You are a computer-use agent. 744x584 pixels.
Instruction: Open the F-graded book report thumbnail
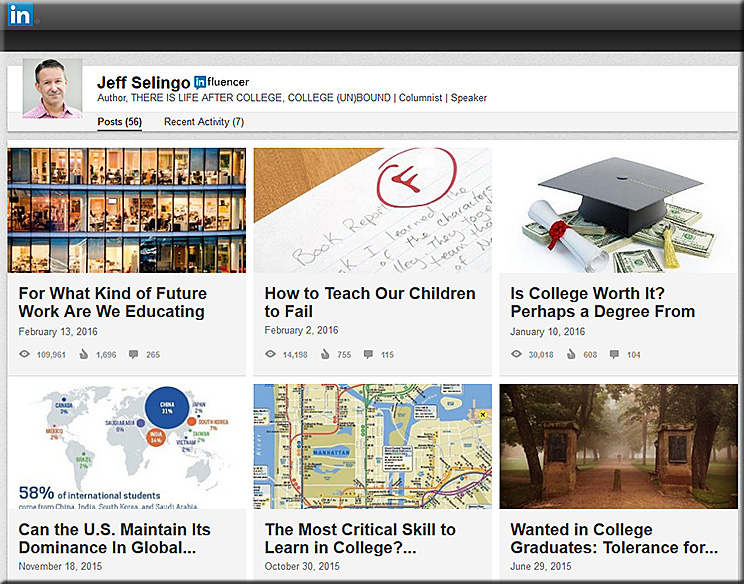tap(372, 210)
